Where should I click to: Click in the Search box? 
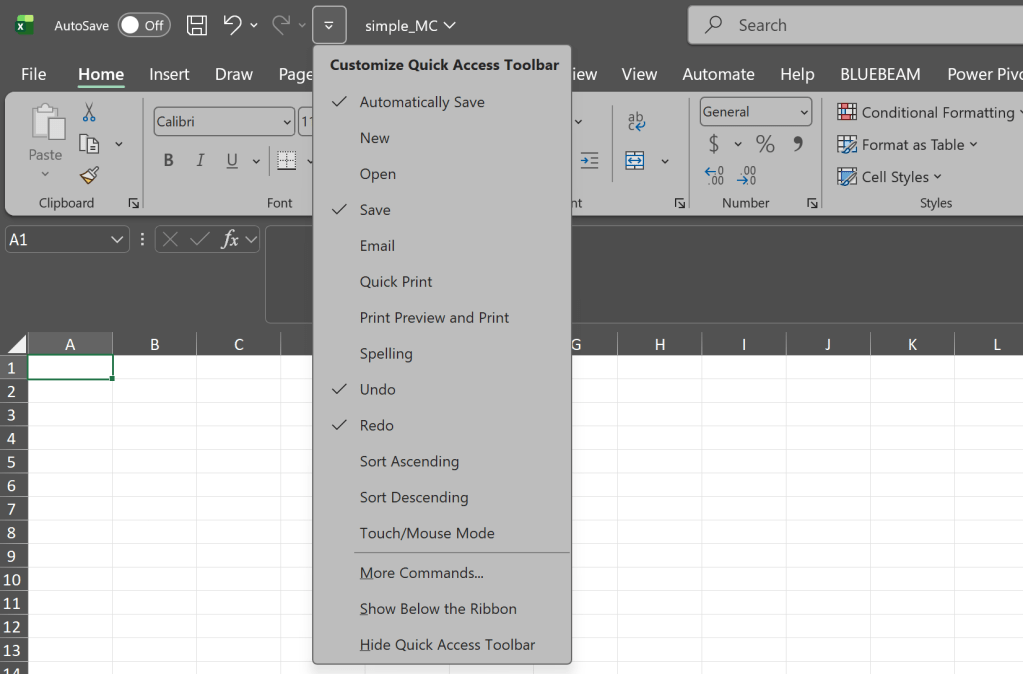point(855,25)
